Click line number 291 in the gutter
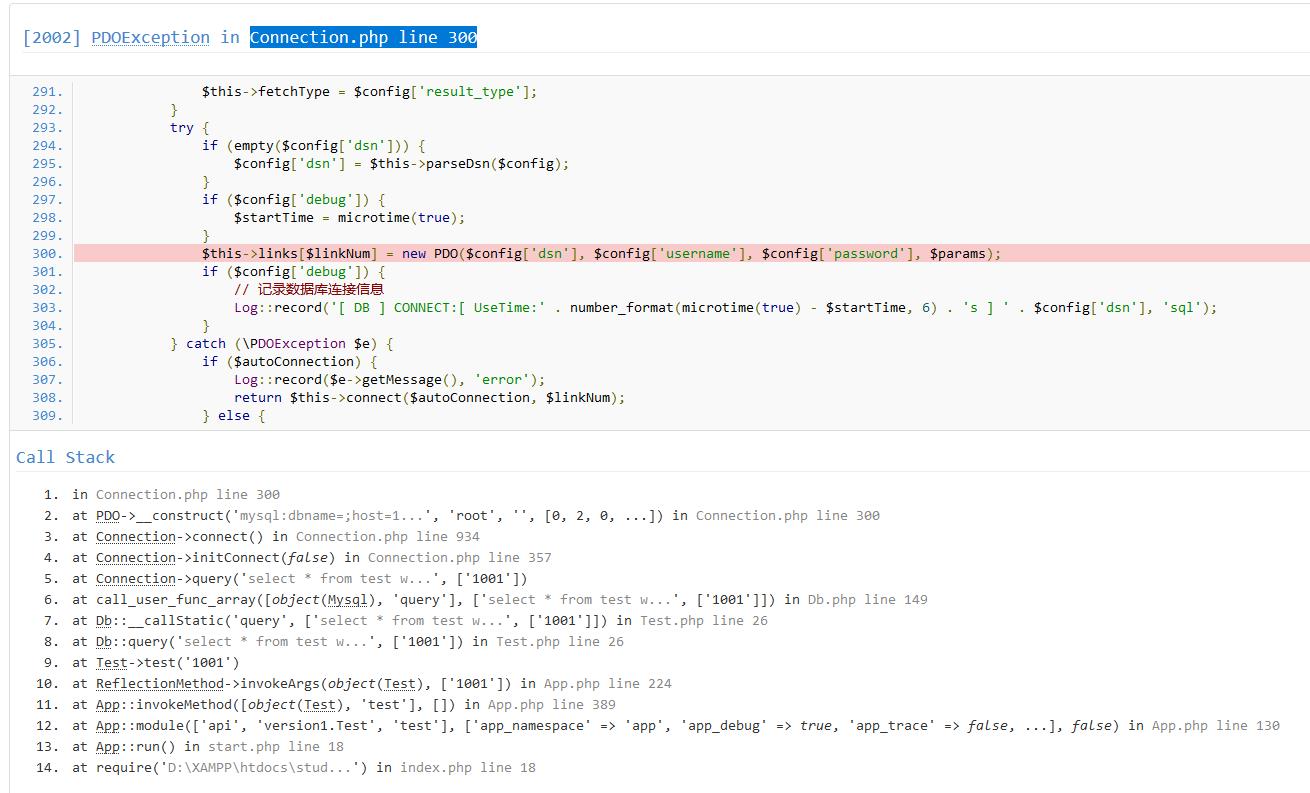This screenshot has width=1310, height=793. tap(47, 91)
